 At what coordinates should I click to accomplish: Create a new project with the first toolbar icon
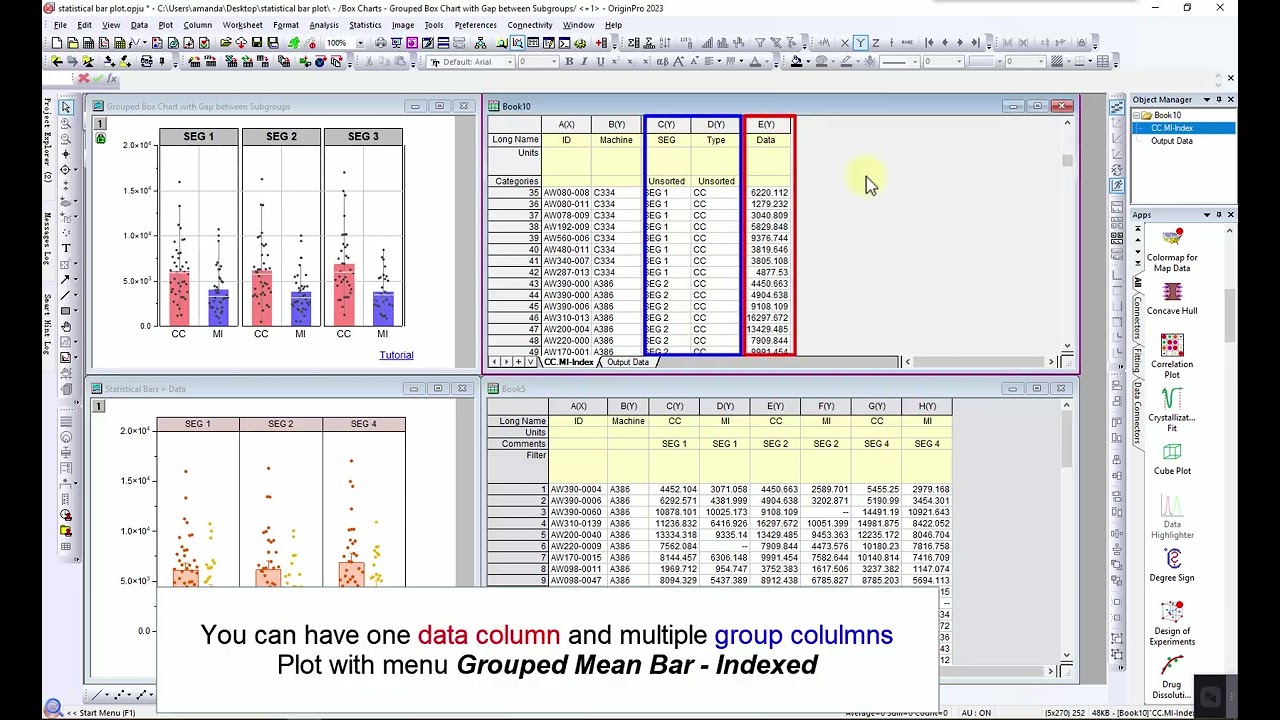coord(56,43)
